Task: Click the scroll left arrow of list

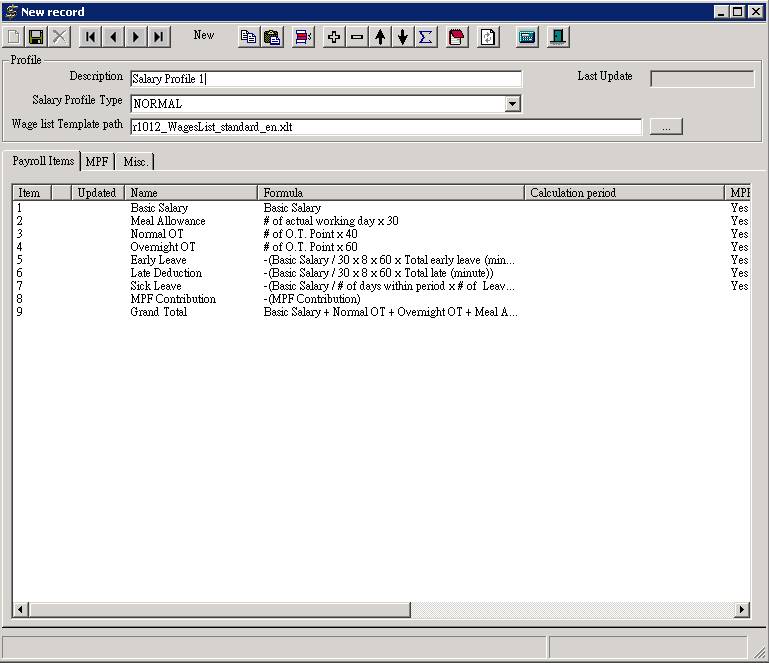Action: pos(20,610)
